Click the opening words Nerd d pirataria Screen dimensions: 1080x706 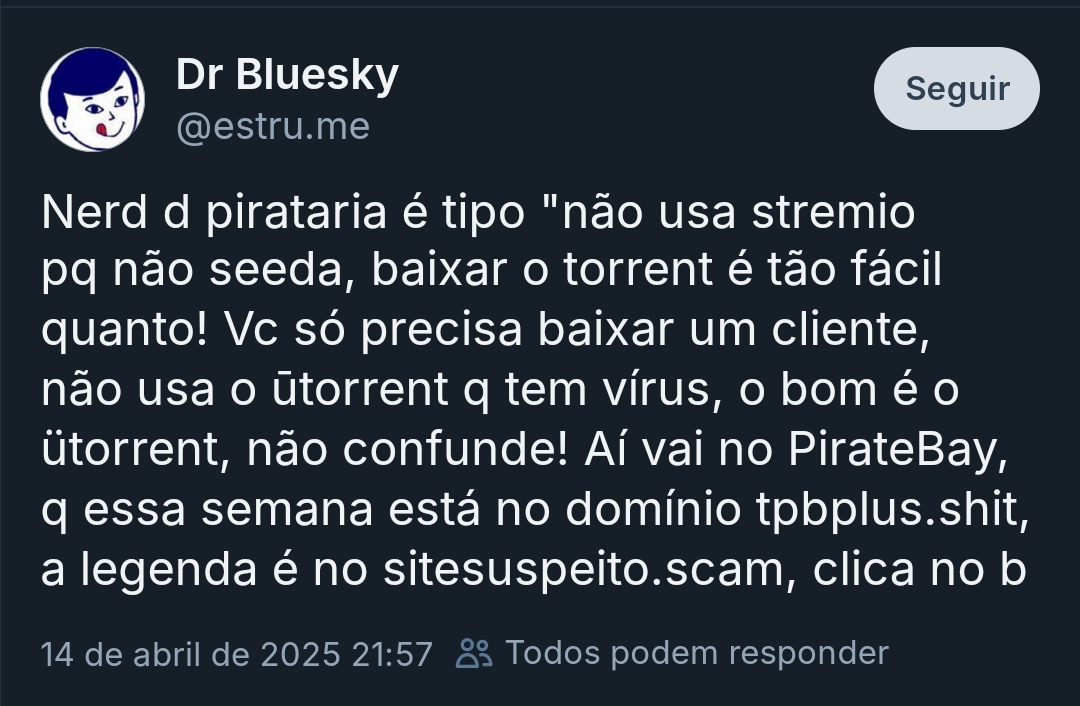click(214, 212)
